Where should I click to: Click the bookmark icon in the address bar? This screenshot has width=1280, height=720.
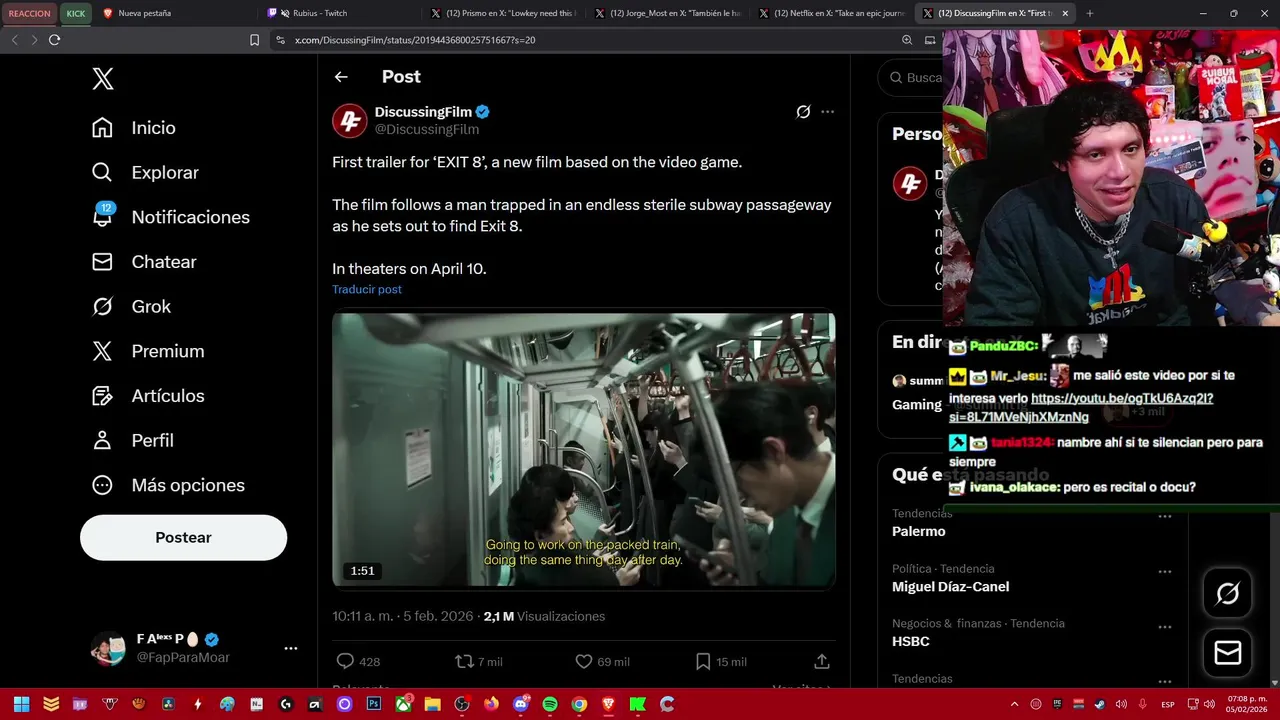pos(254,40)
